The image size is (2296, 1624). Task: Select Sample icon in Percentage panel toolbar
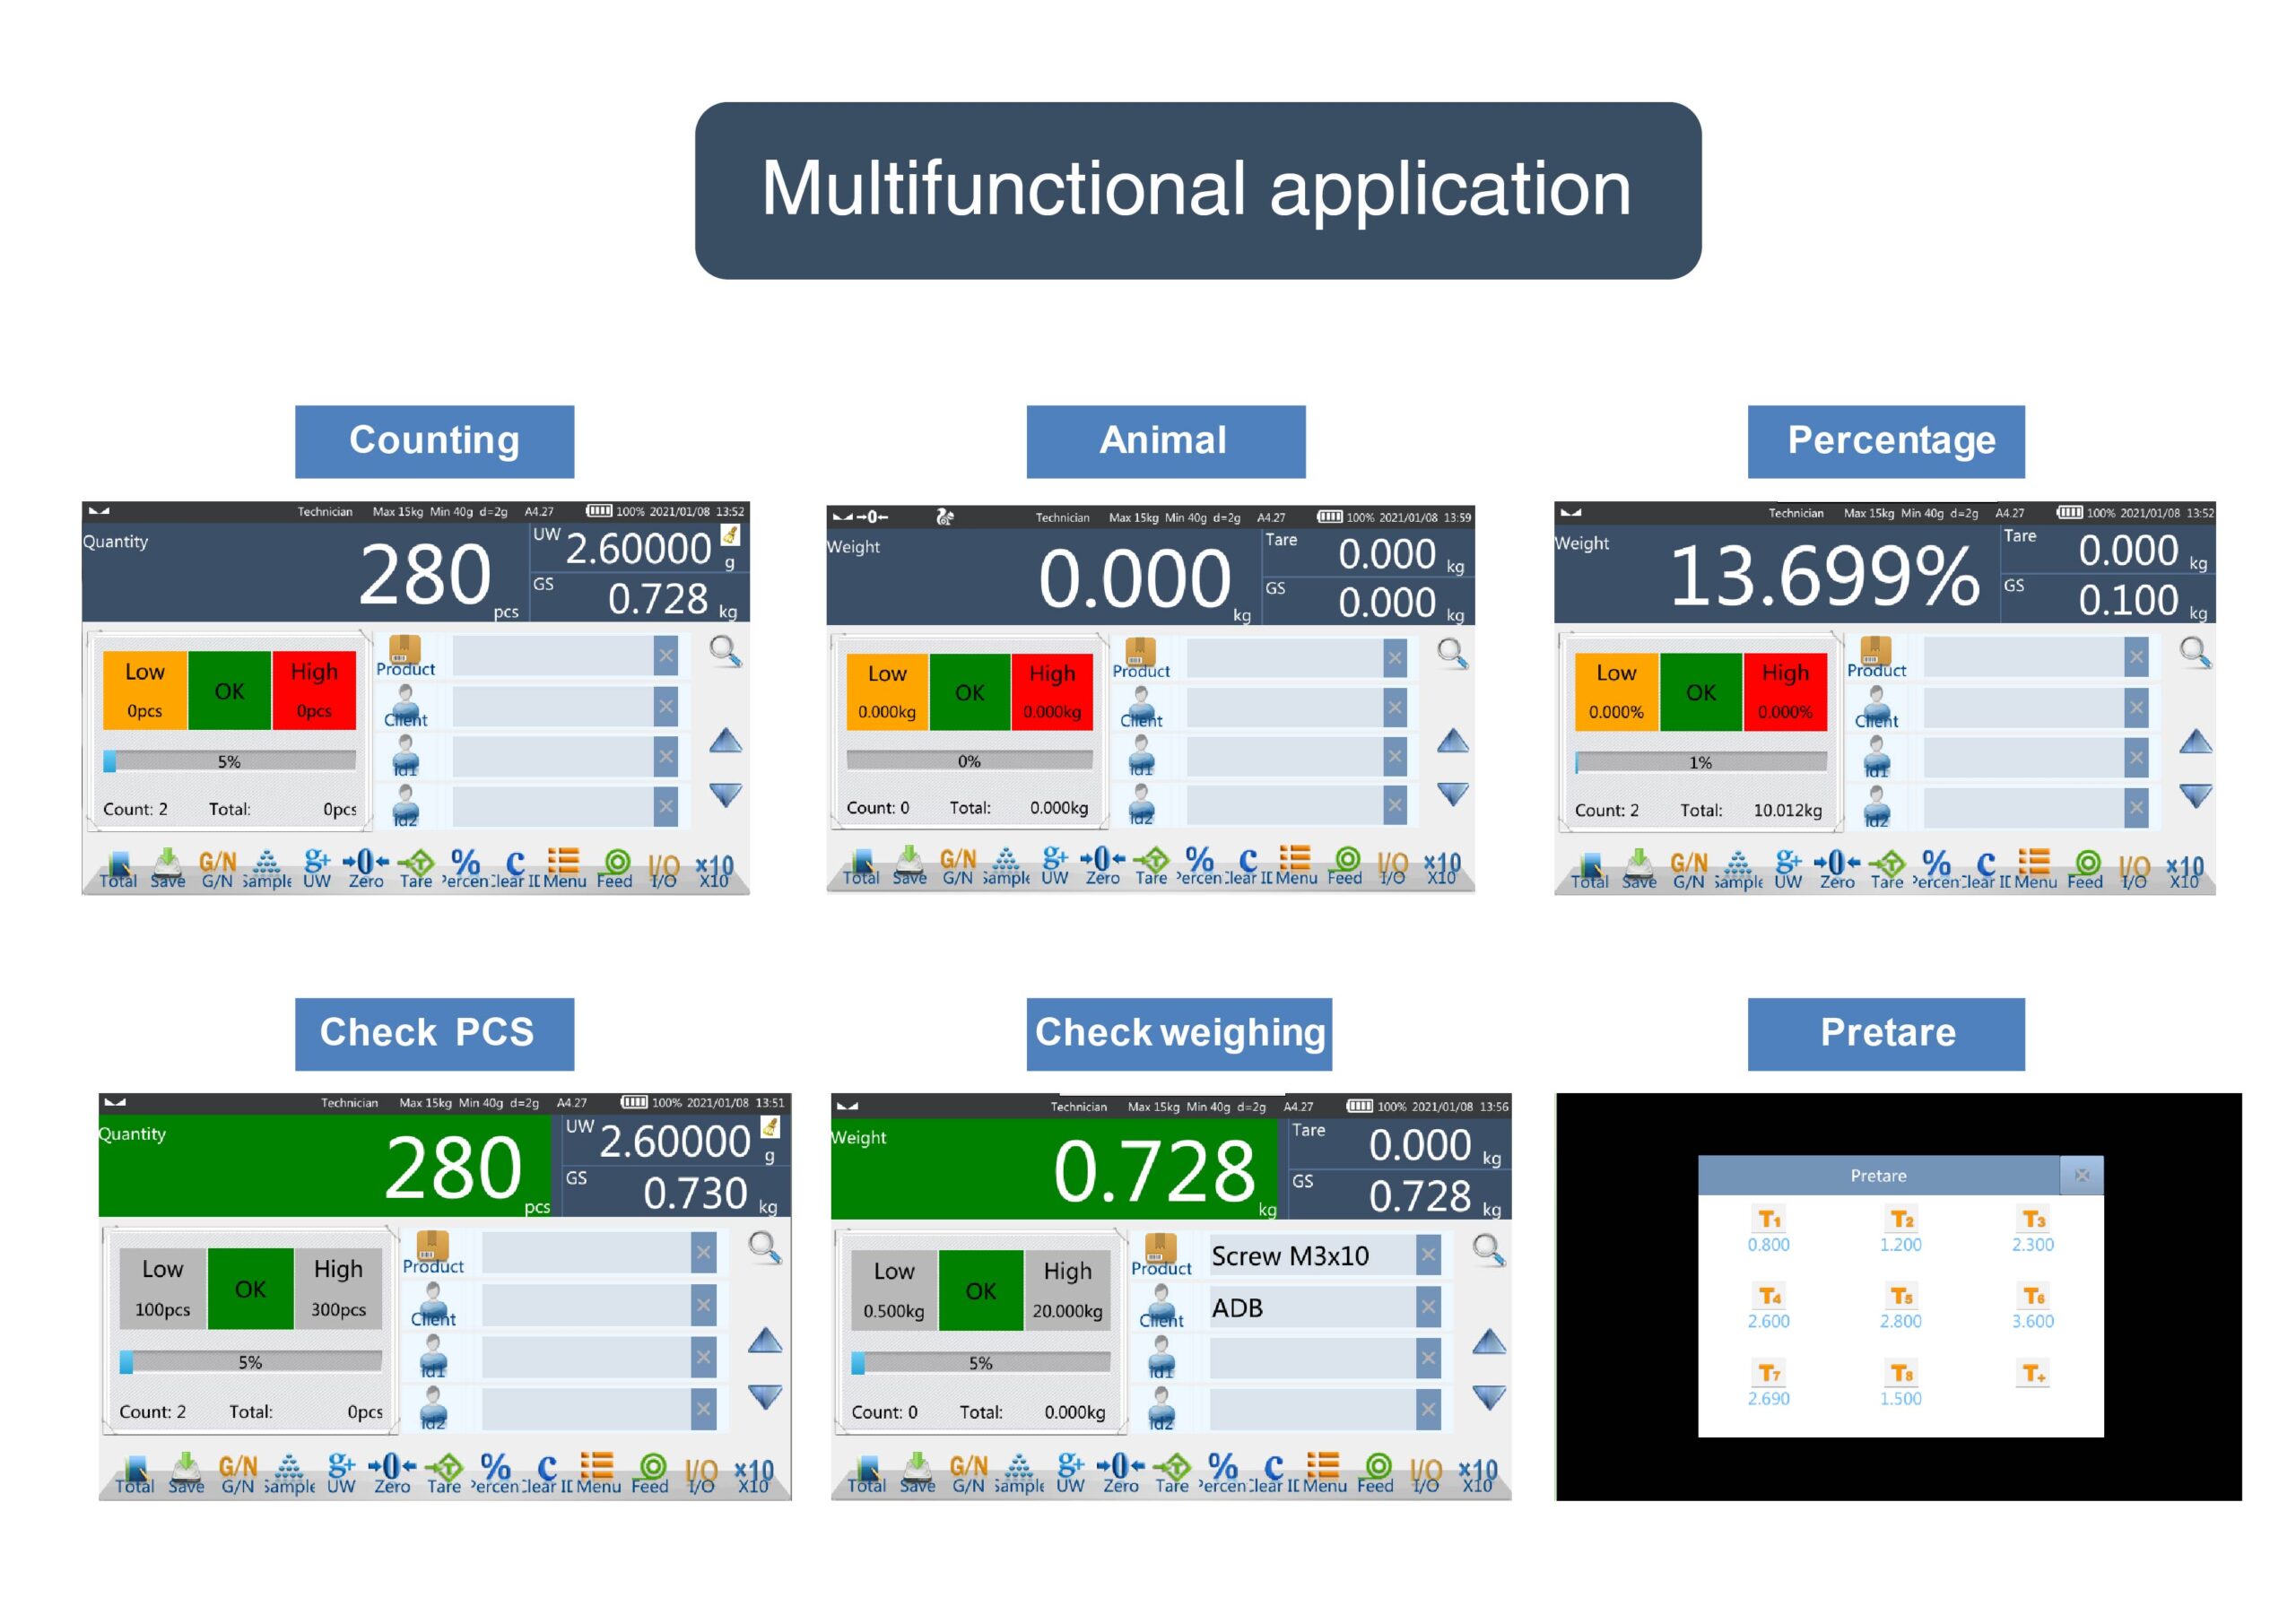tap(1738, 869)
